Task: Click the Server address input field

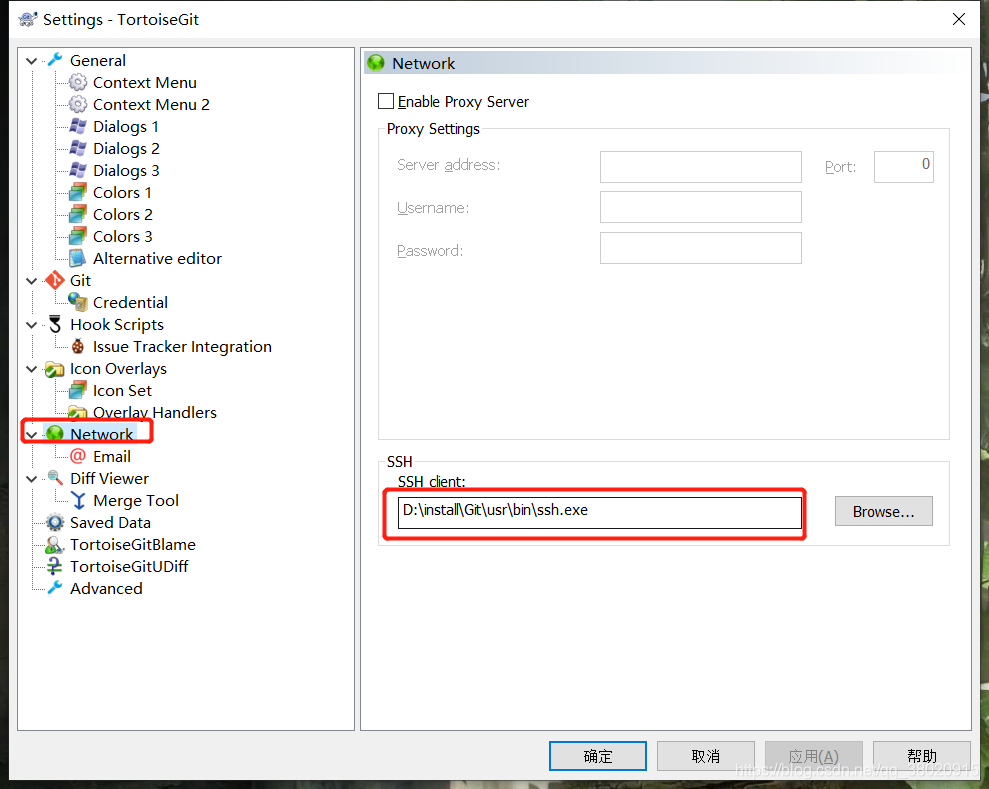Action: point(700,167)
